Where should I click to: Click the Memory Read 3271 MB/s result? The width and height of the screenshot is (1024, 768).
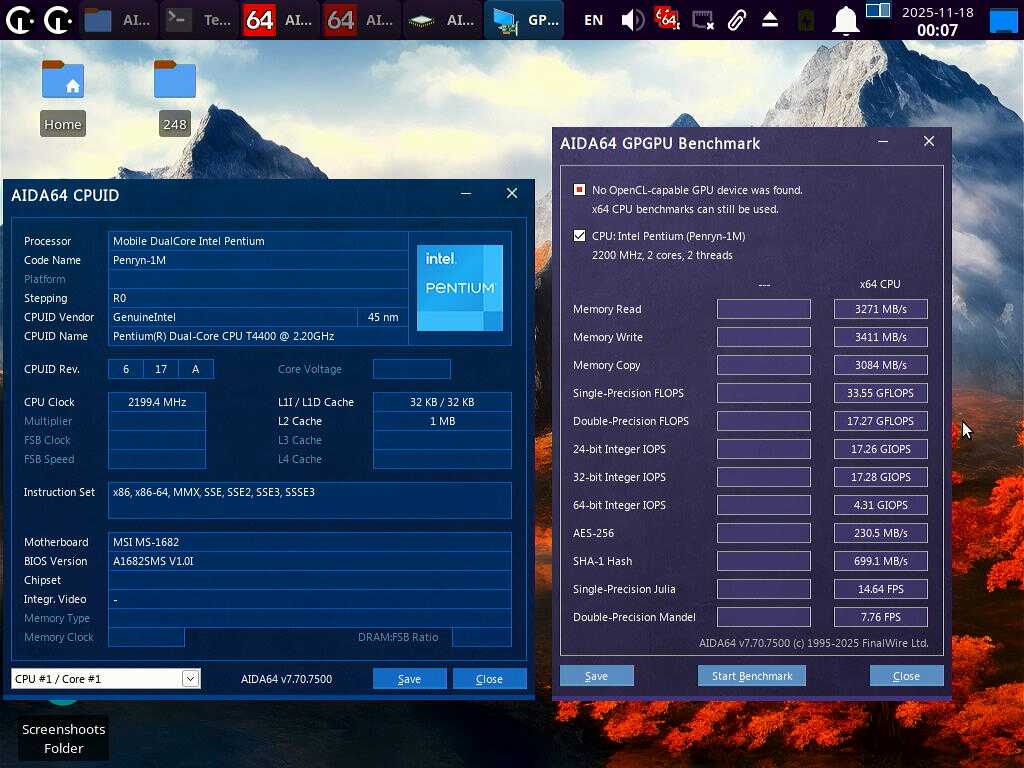click(x=880, y=309)
